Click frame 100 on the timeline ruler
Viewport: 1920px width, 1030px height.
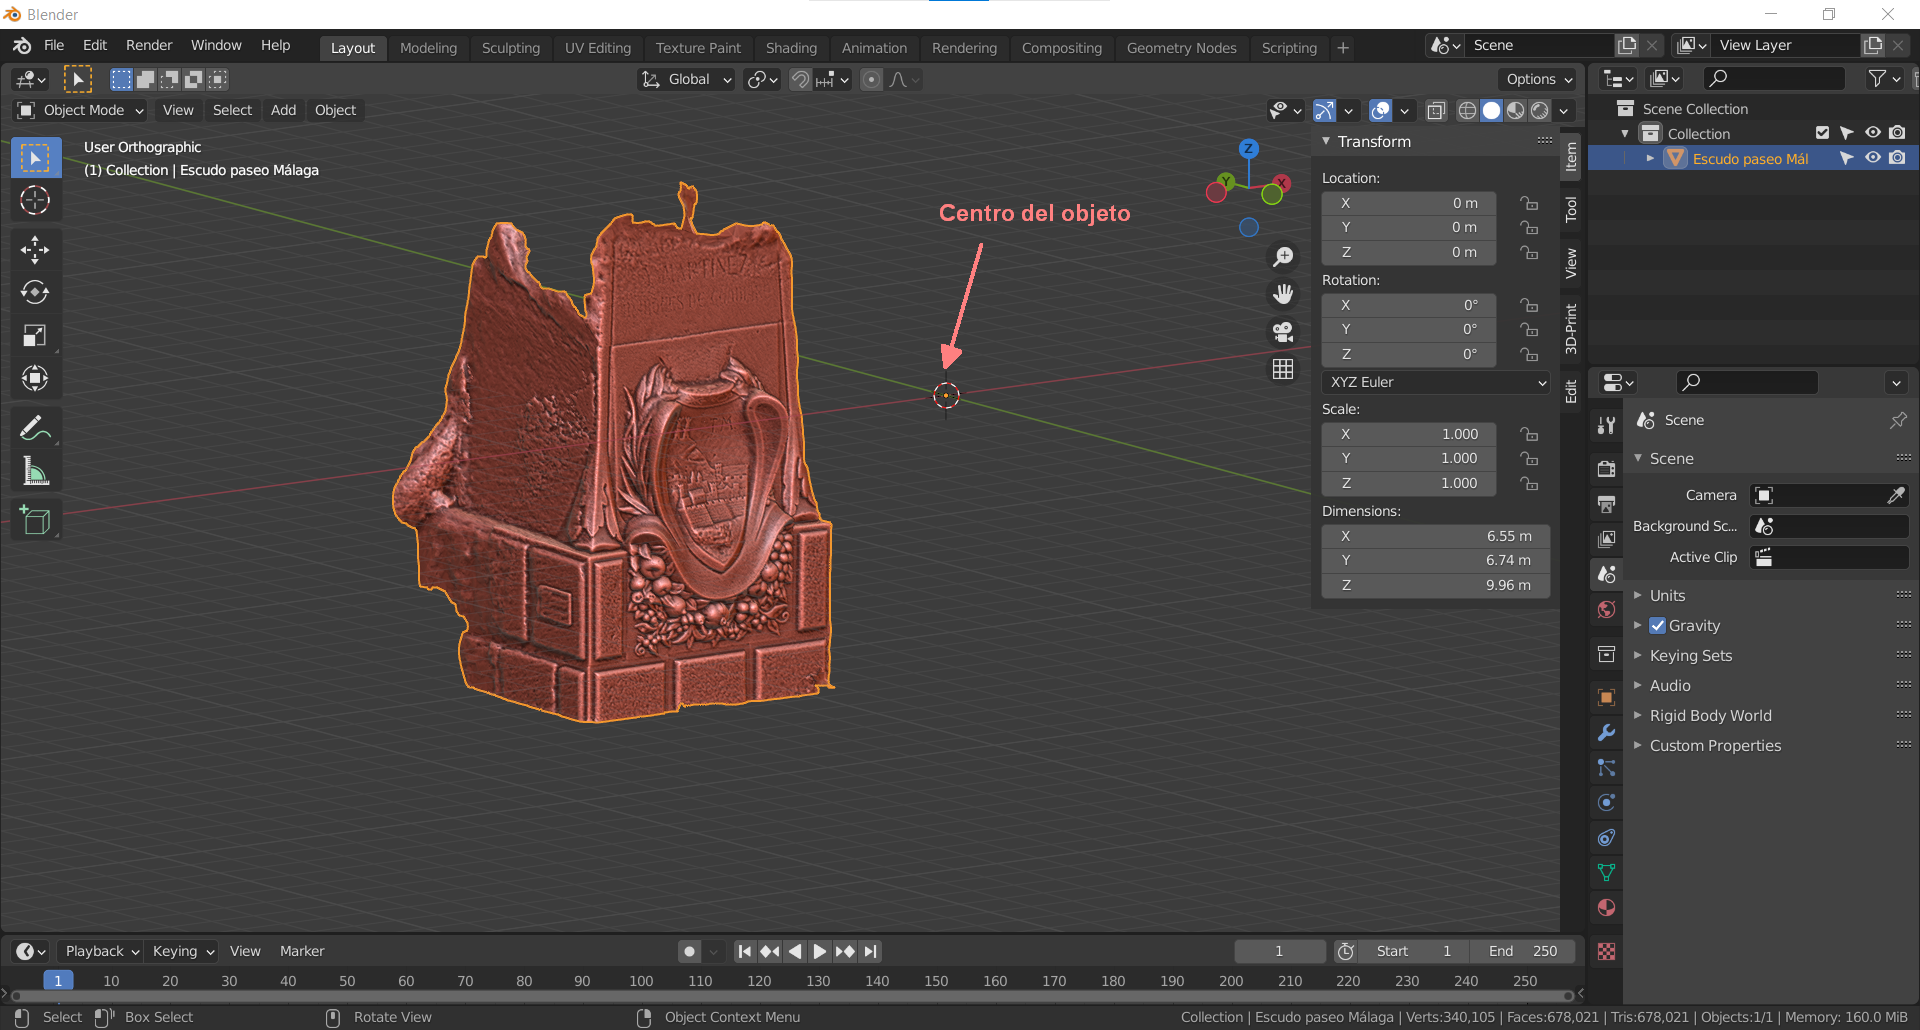pyautogui.click(x=641, y=981)
